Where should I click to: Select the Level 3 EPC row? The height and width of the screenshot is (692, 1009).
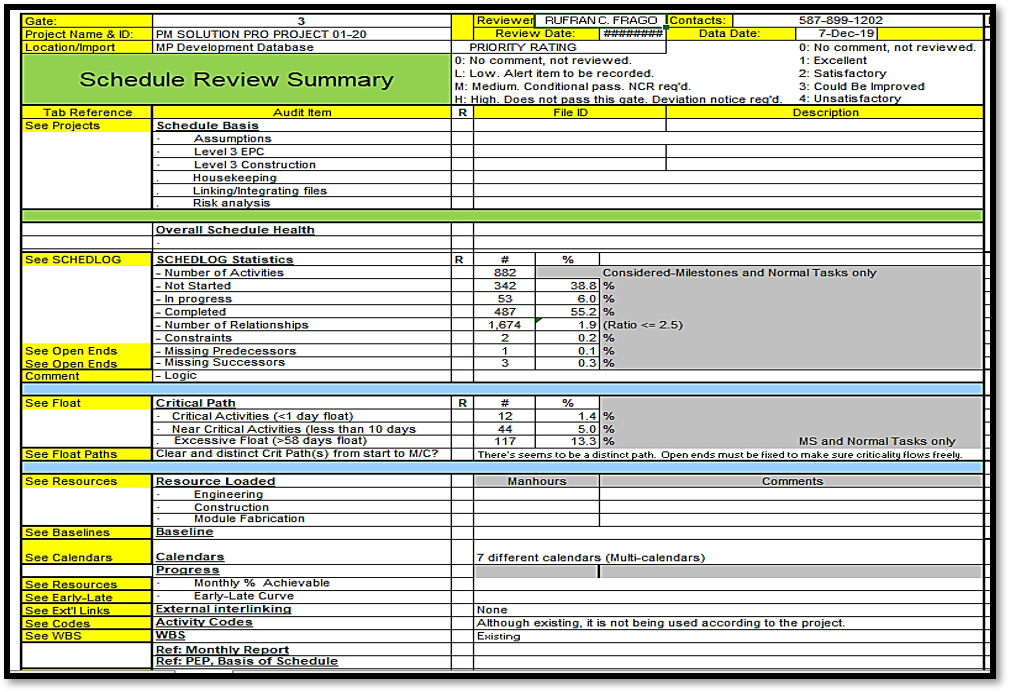point(302,152)
